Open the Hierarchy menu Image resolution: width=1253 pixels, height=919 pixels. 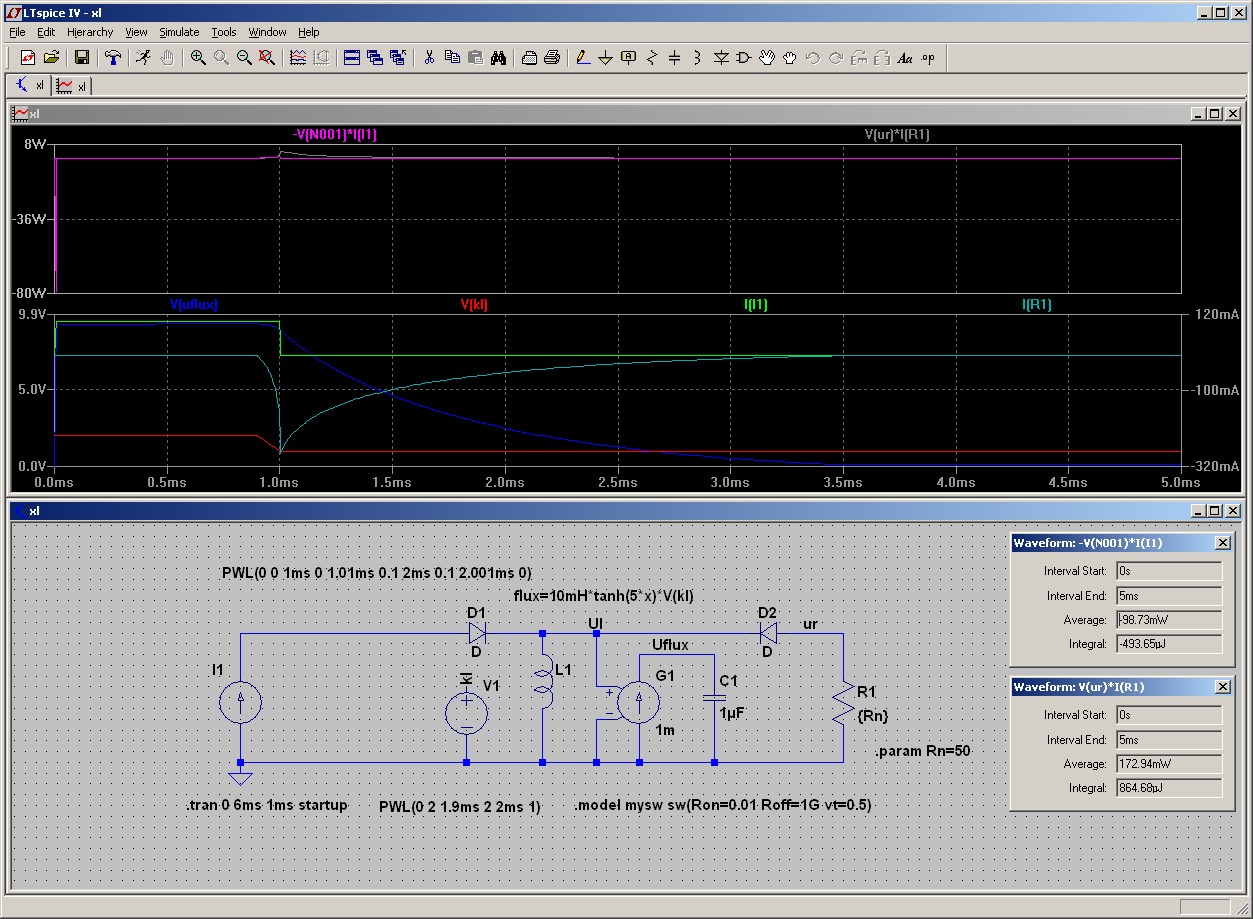[x=90, y=32]
